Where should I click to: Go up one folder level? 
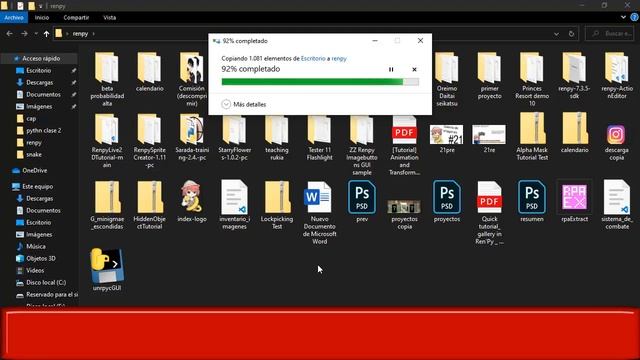[x=47, y=33]
